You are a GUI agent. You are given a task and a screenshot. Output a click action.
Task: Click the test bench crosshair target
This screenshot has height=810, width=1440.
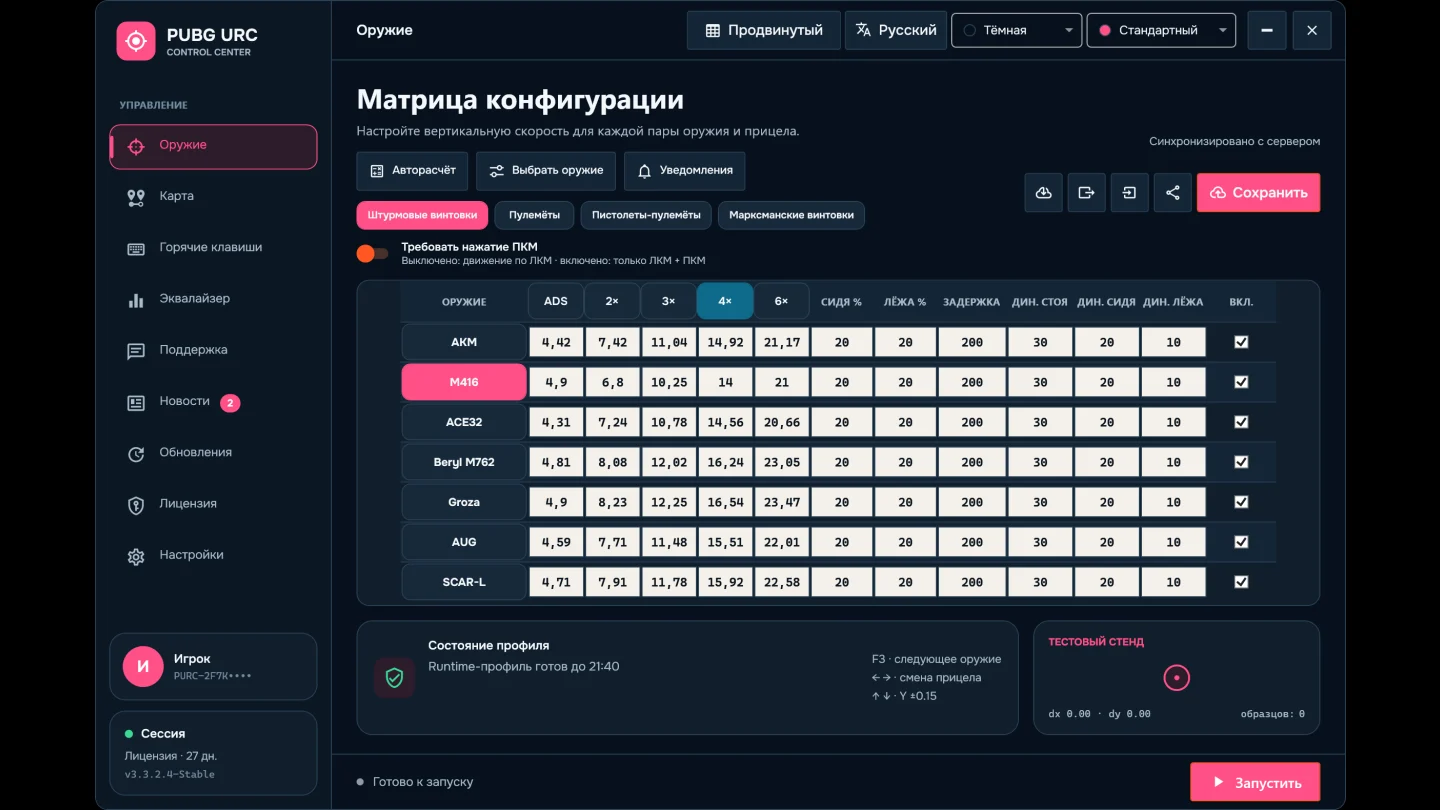(1176, 678)
